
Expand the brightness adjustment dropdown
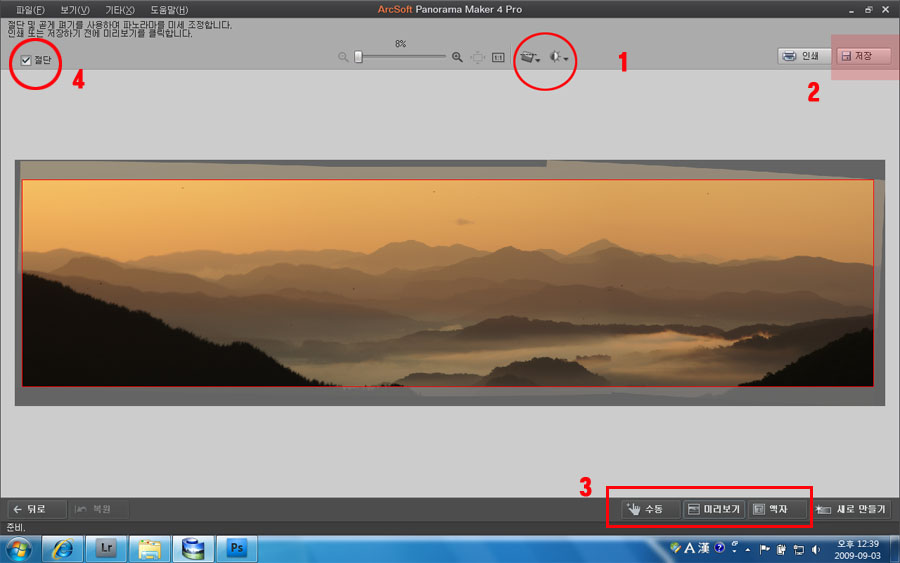tap(558, 57)
